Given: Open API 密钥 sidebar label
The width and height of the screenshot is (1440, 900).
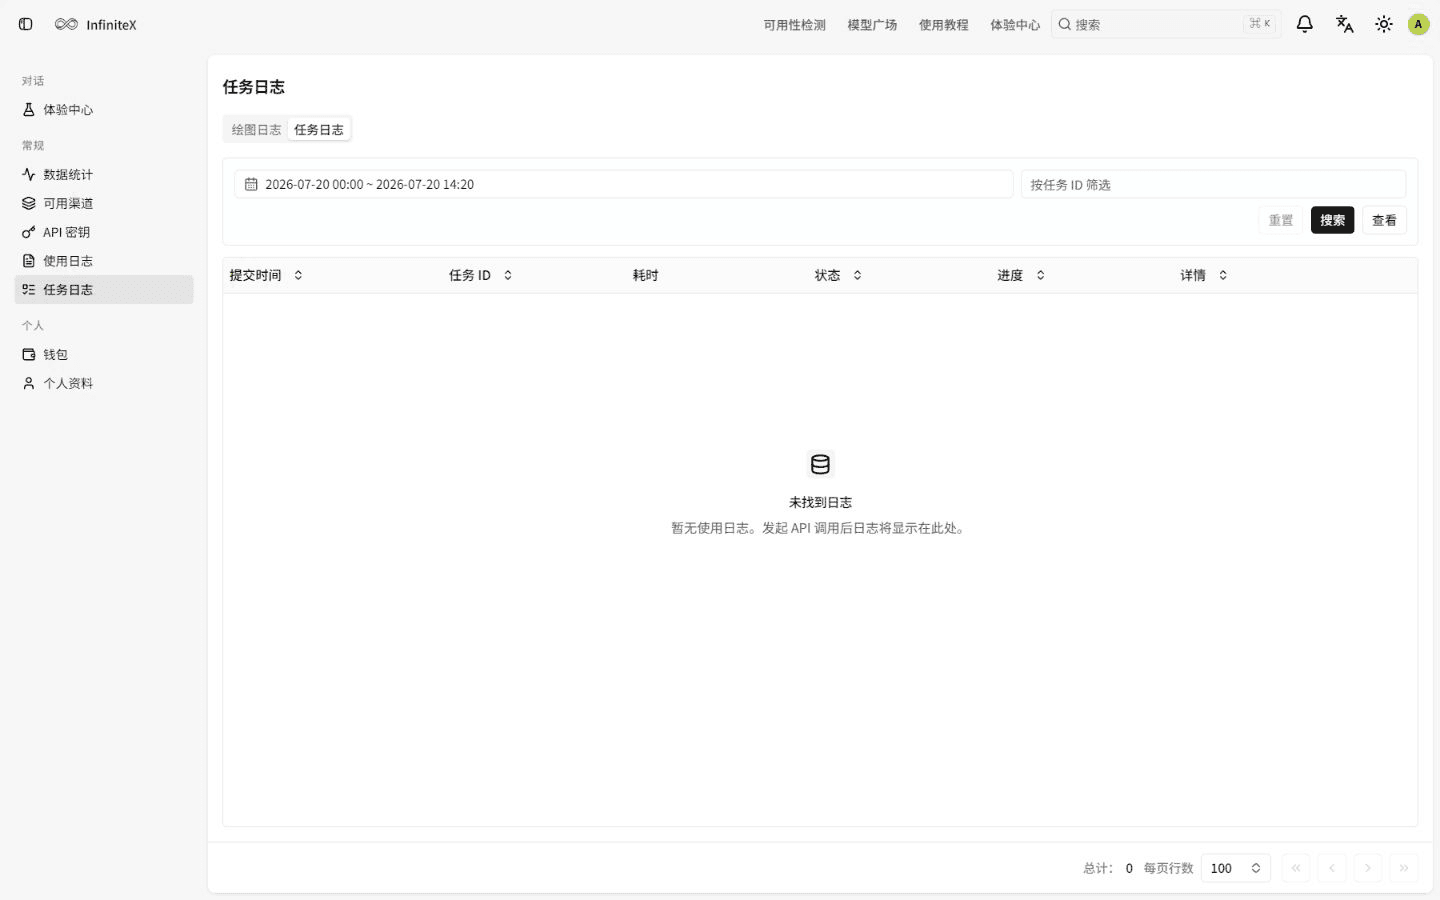Looking at the screenshot, I should coord(66,232).
